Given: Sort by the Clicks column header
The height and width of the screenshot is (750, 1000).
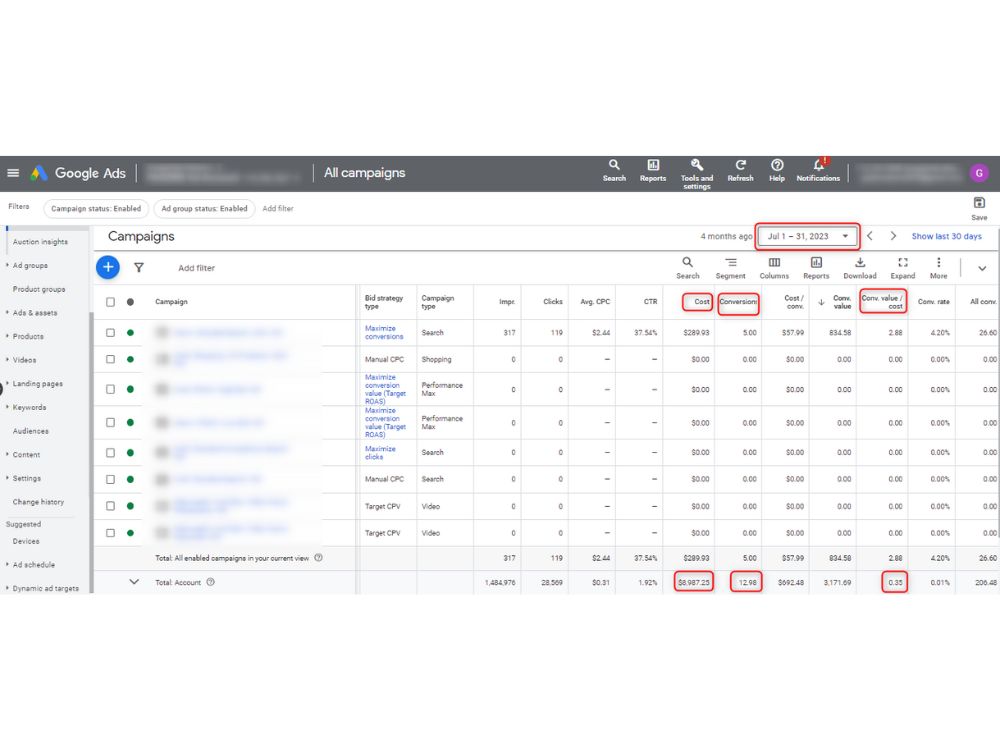Looking at the screenshot, I should click(x=553, y=302).
